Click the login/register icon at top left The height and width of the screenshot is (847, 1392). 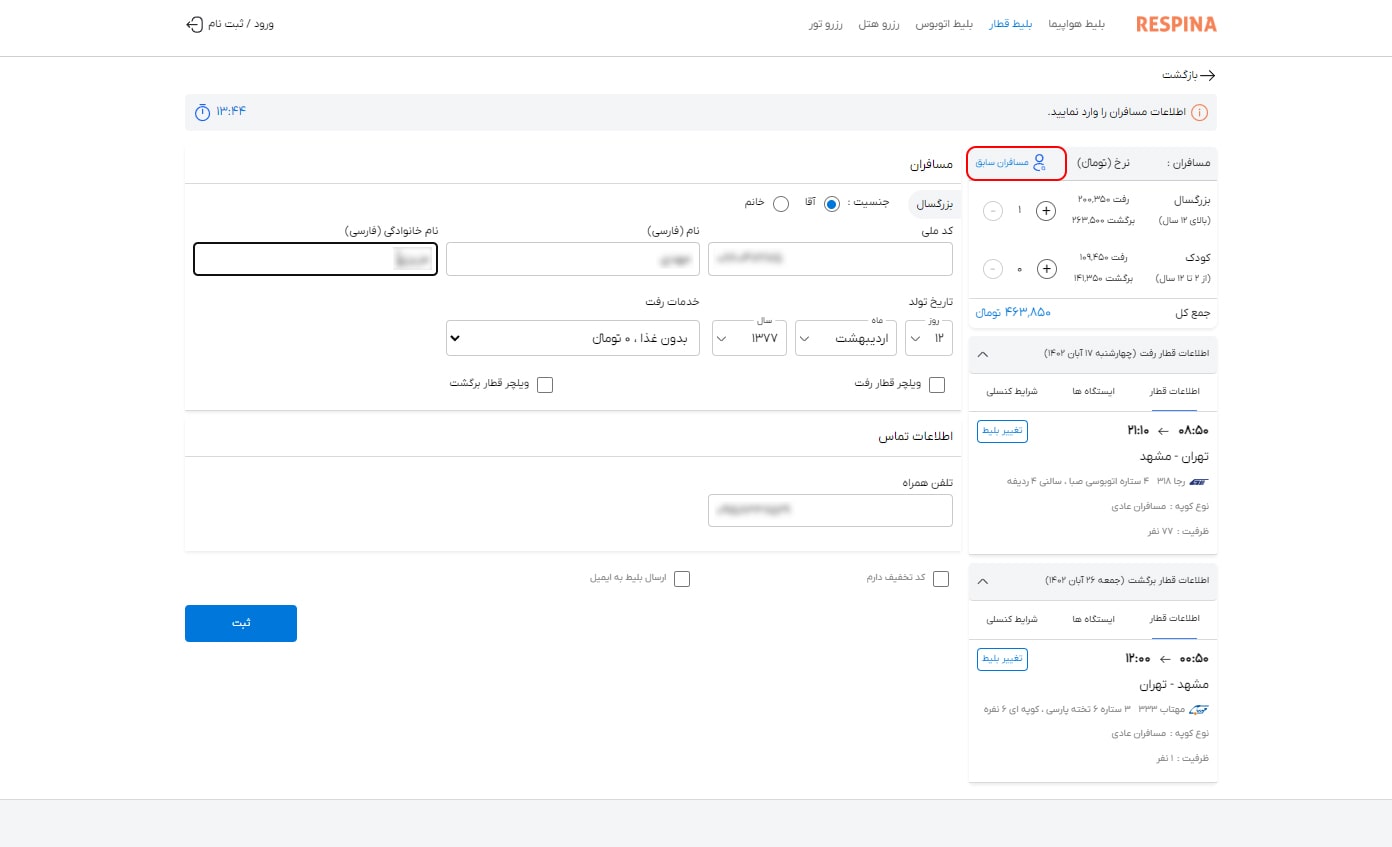195,24
